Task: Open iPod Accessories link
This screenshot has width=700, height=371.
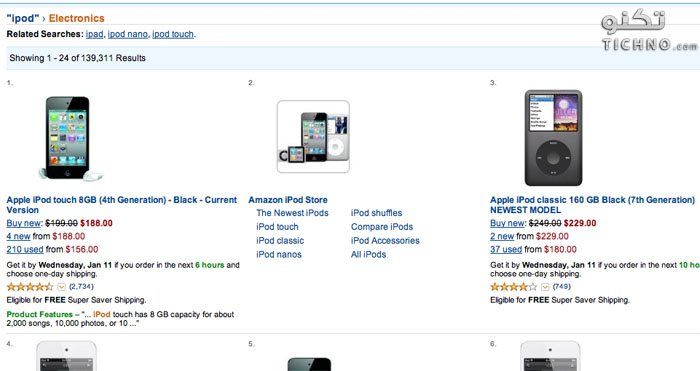Action: [385, 241]
